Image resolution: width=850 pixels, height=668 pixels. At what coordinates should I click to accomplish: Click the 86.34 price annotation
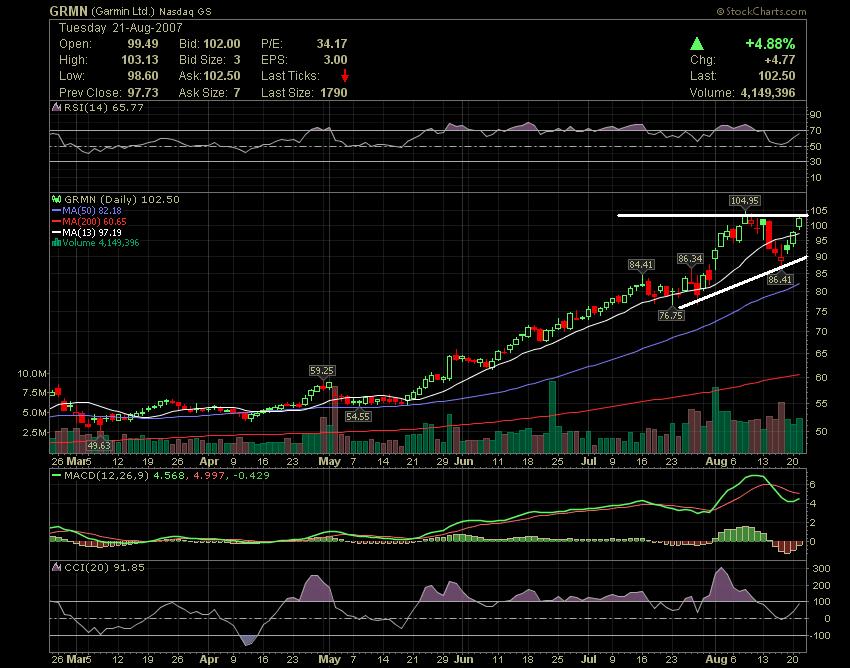pyautogui.click(x=690, y=259)
